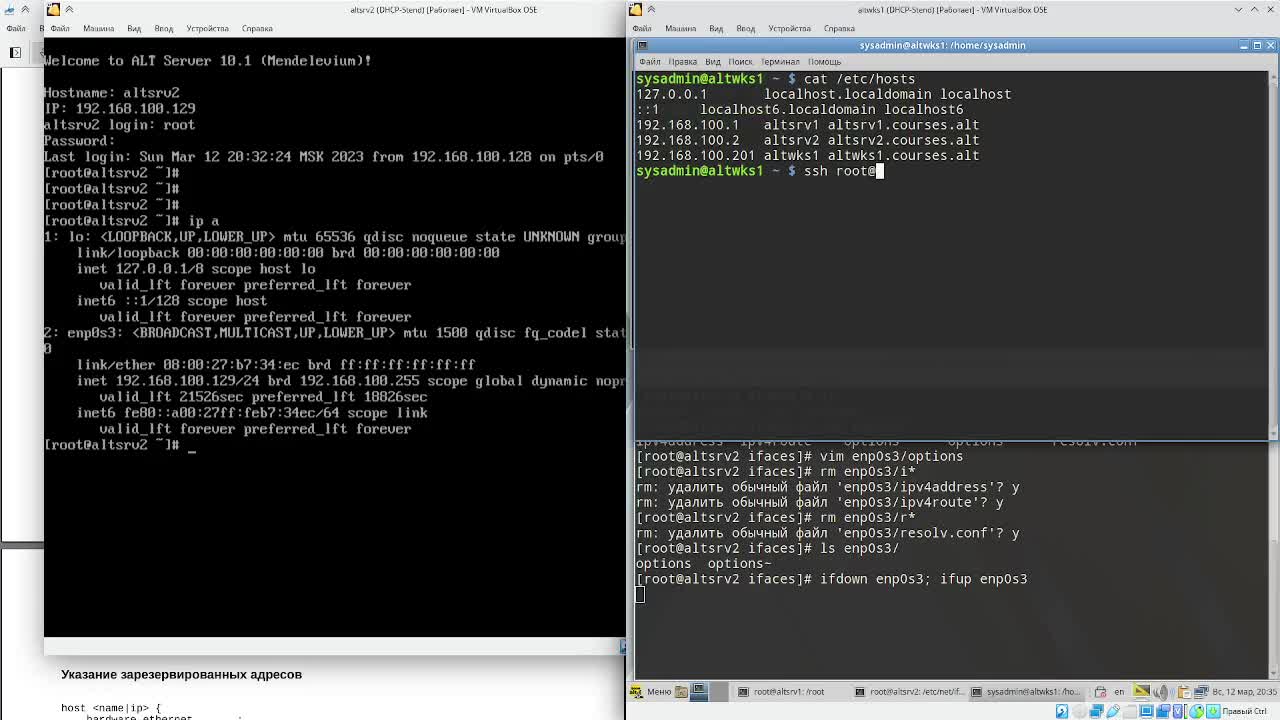
Task: Click display settings status icon
Action: click(1146, 711)
